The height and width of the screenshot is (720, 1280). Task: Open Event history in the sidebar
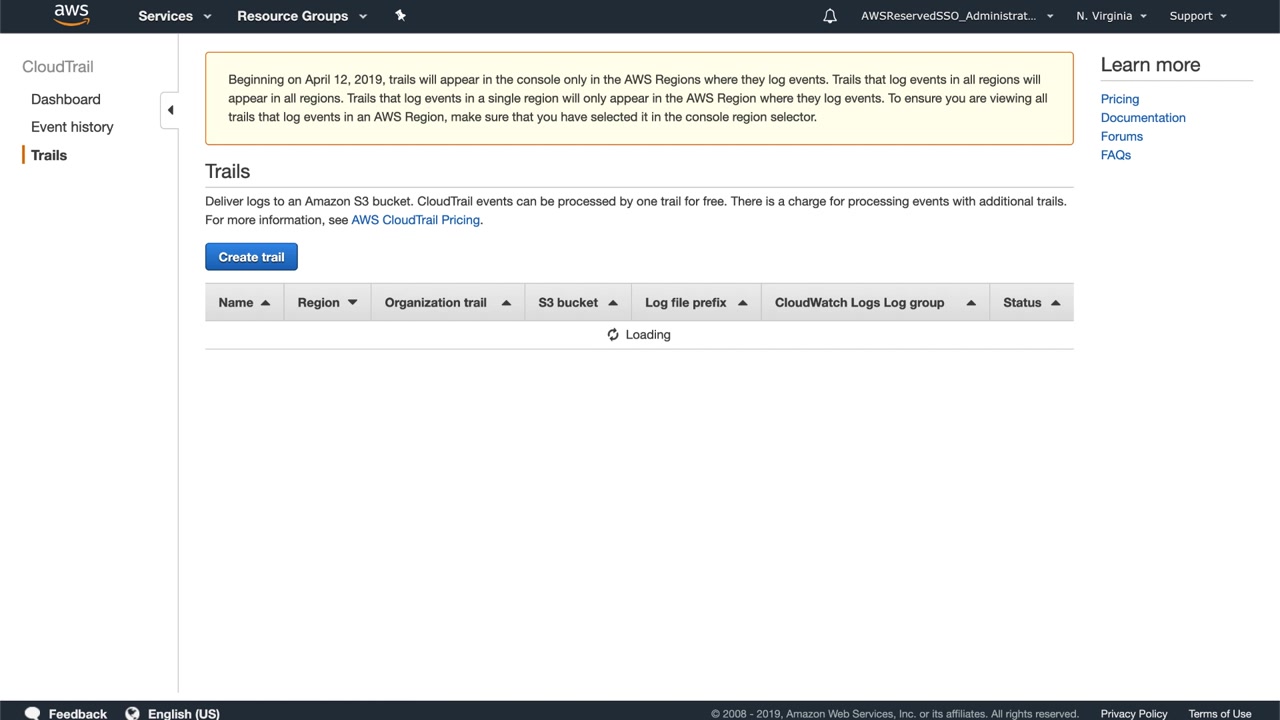(72, 127)
